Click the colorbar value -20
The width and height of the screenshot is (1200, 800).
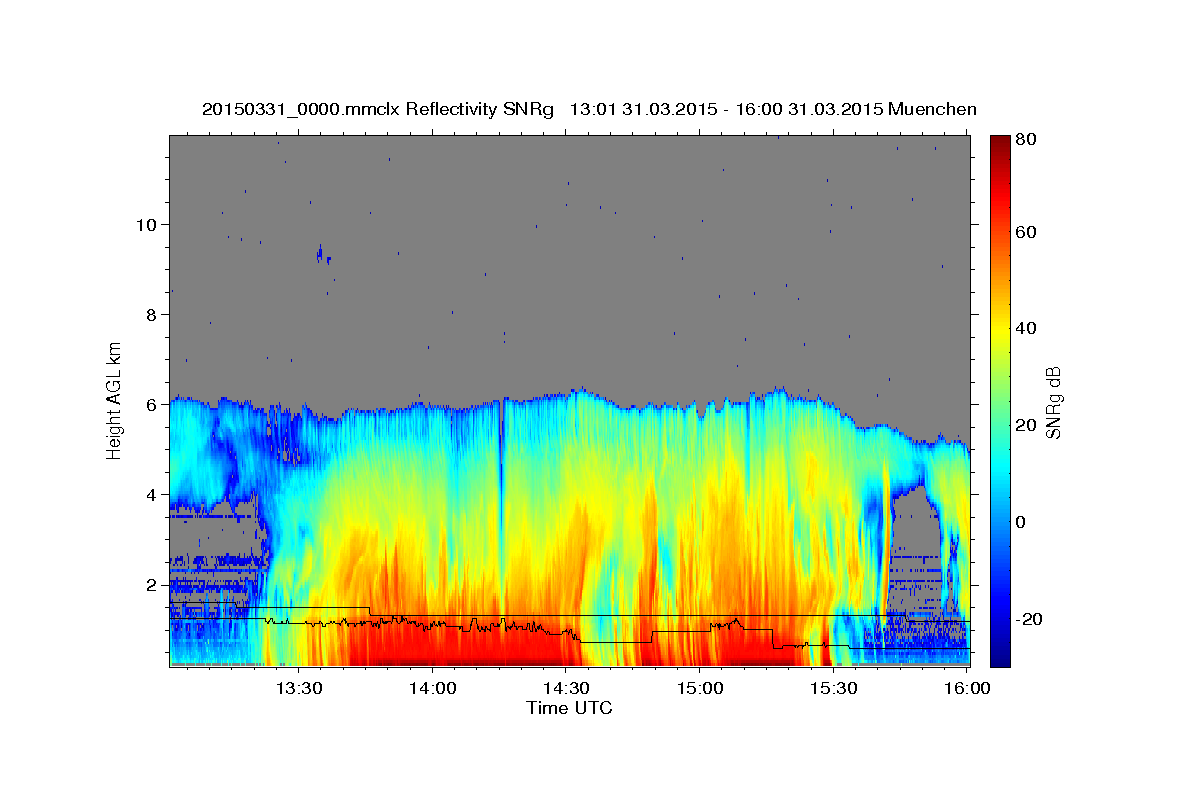pyautogui.click(x=1027, y=619)
